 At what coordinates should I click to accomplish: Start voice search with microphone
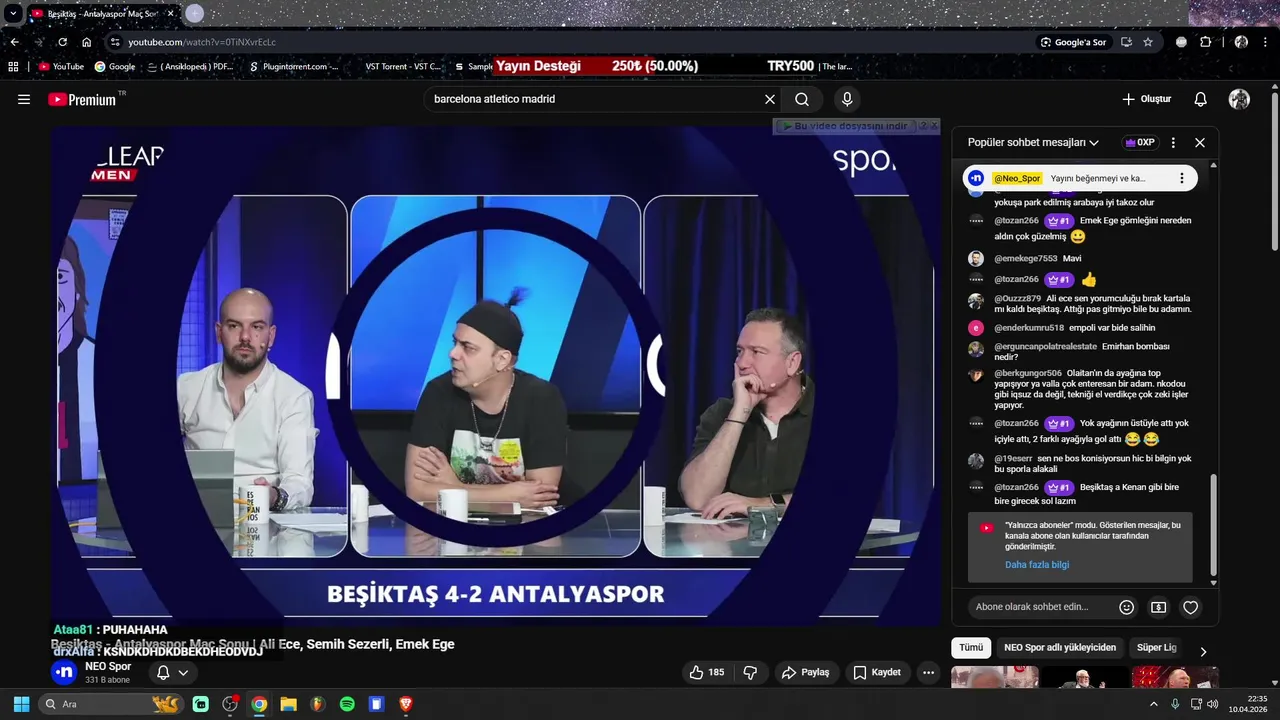(847, 99)
